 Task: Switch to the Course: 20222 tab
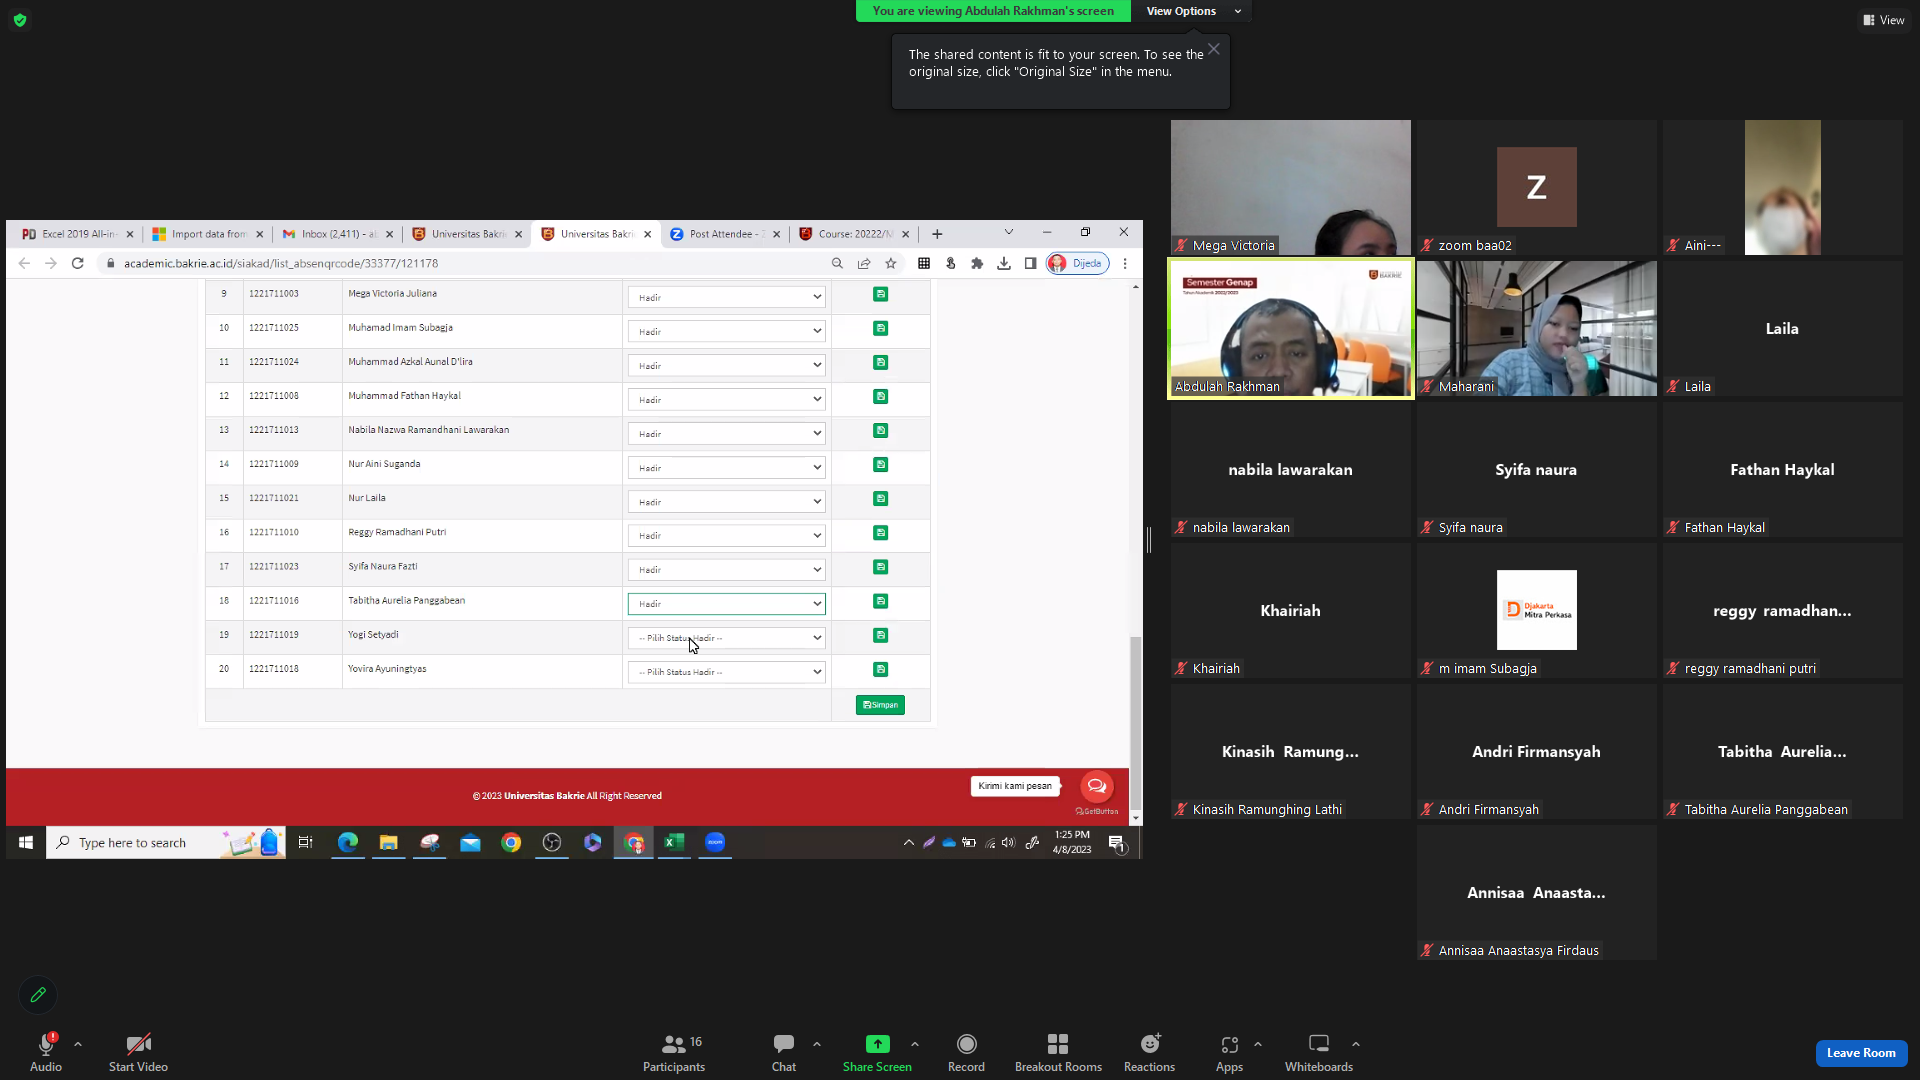(x=855, y=234)
